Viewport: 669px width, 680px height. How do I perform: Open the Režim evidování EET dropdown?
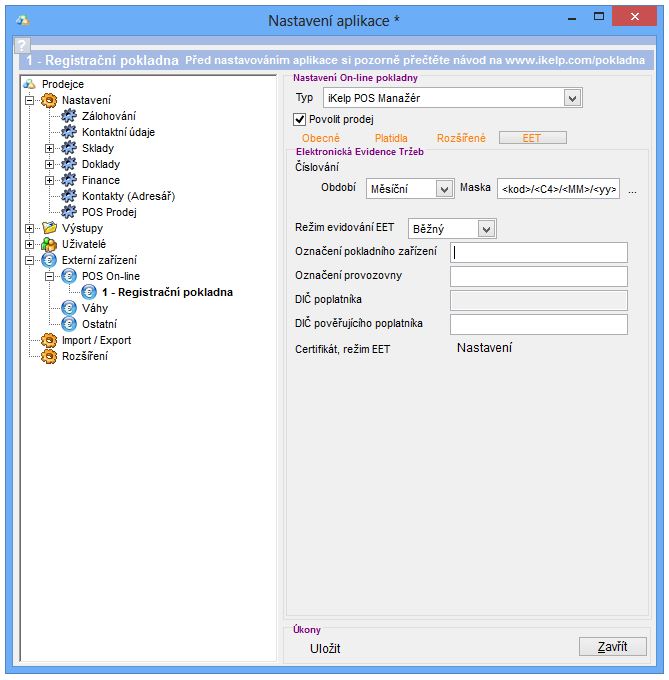tap(486, 229)
